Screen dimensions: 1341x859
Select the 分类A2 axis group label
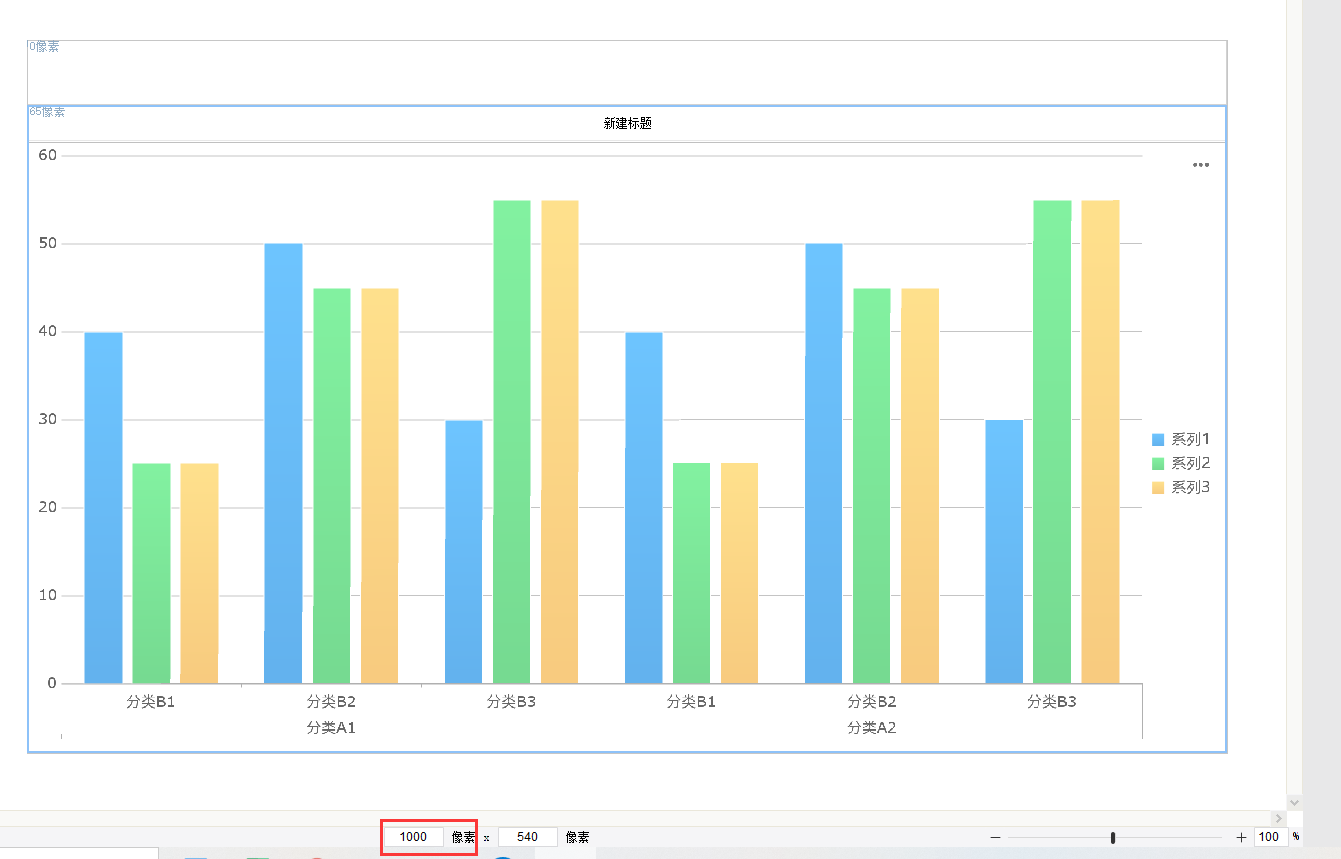click(x=872, y=728)
